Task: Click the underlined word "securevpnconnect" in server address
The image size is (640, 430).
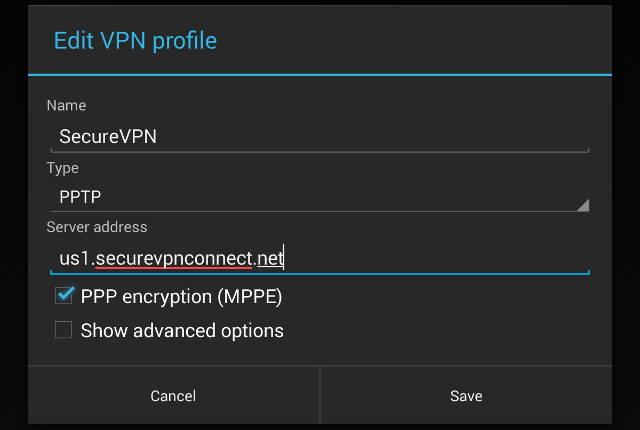Action: [172, 259]
